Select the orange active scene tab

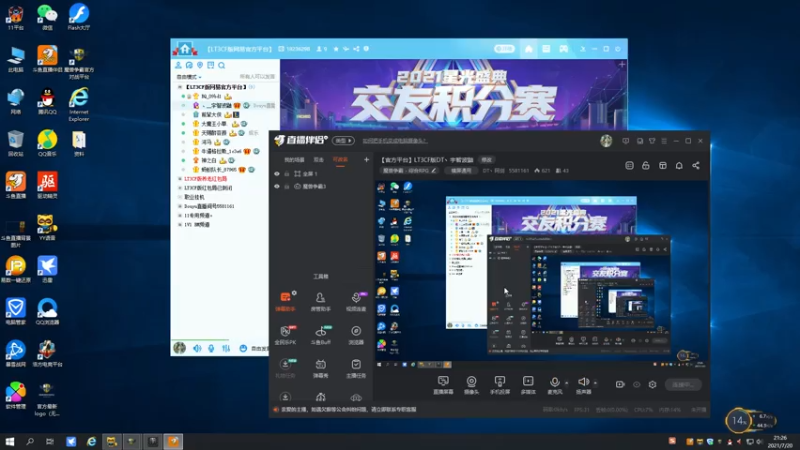pos(340,160)
